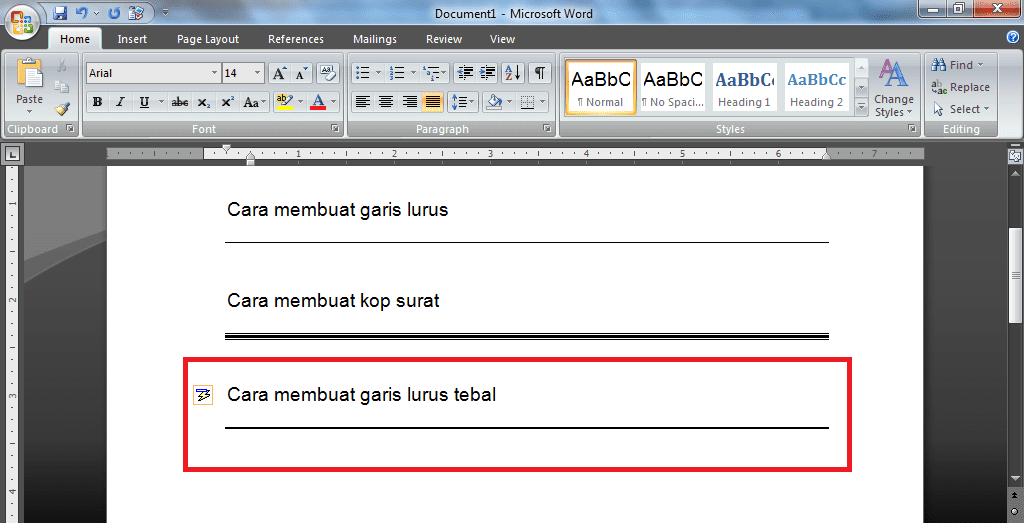Open the References tab
This screenshot has height=523, width=1024.
(296, 39)
